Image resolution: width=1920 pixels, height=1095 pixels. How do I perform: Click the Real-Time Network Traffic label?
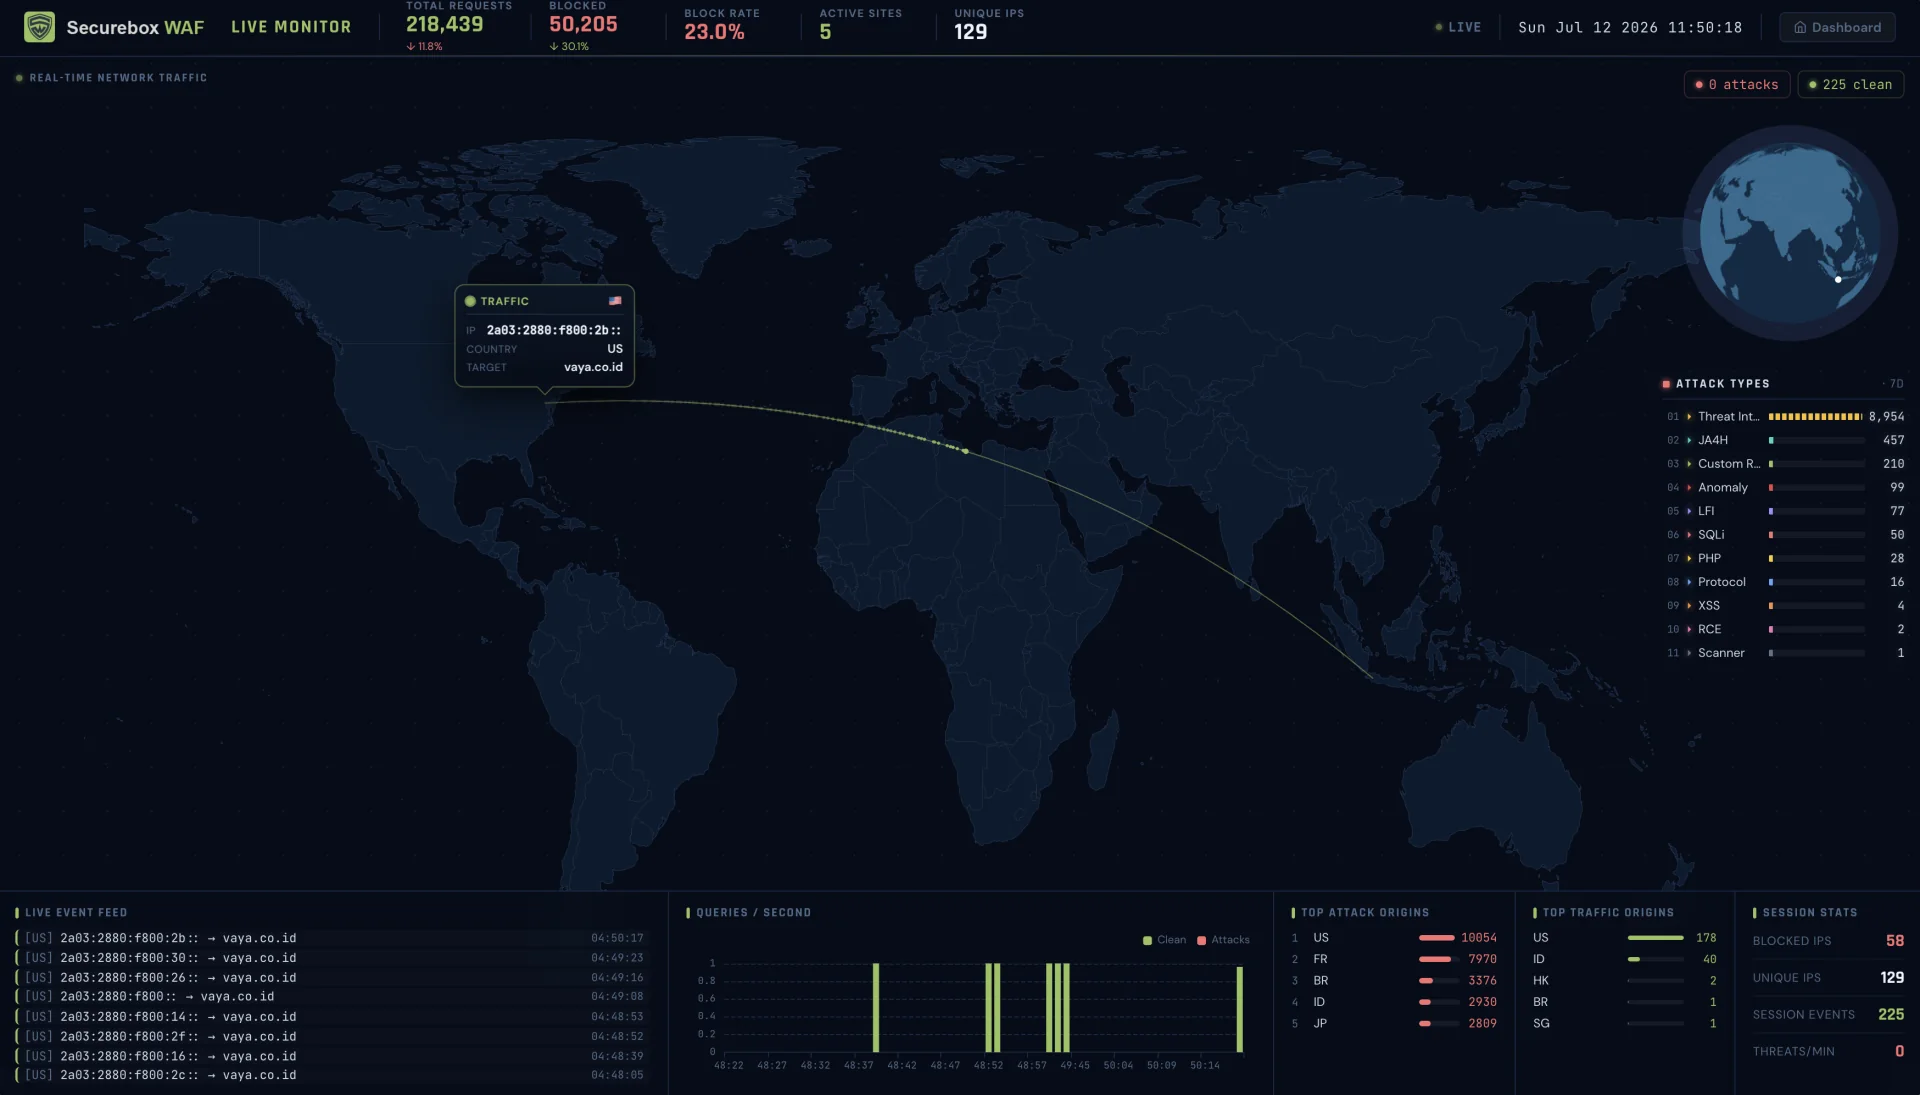coord(118,78)
